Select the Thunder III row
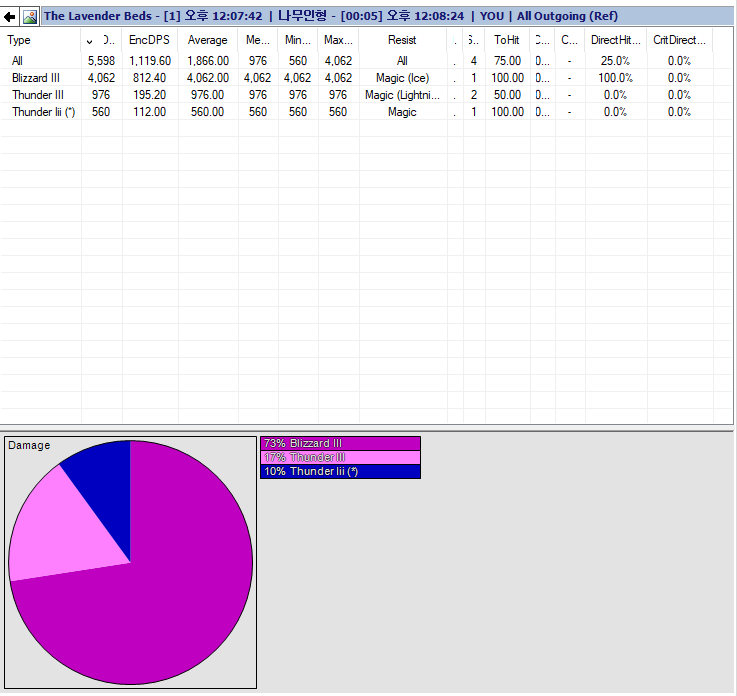The image size is (737, 696). tap(38, 95)
